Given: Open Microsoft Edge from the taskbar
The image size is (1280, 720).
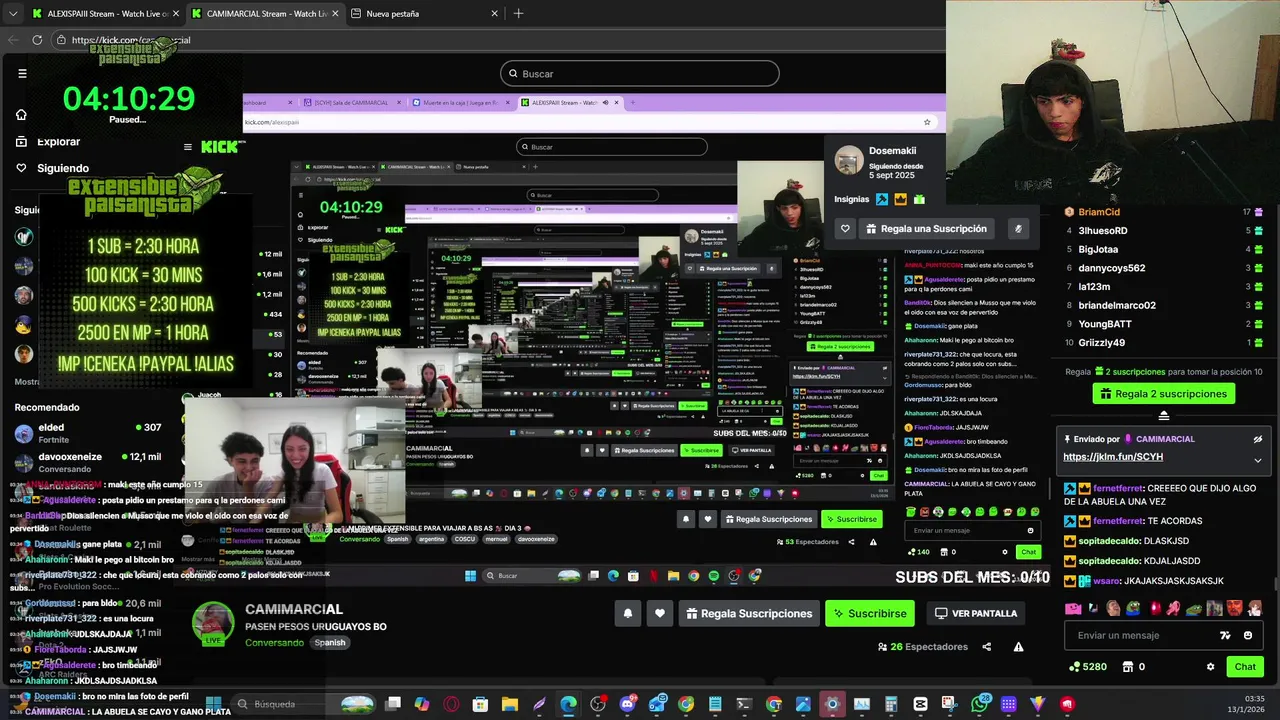Looking at the screenshot, I should tap(568, 704).
